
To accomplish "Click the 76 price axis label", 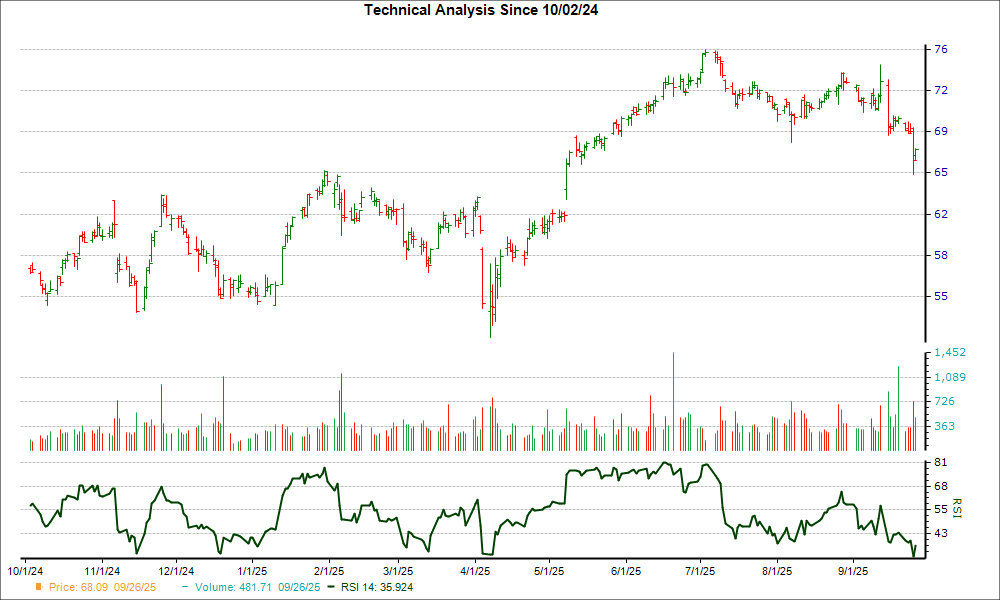I will (941, 49).
